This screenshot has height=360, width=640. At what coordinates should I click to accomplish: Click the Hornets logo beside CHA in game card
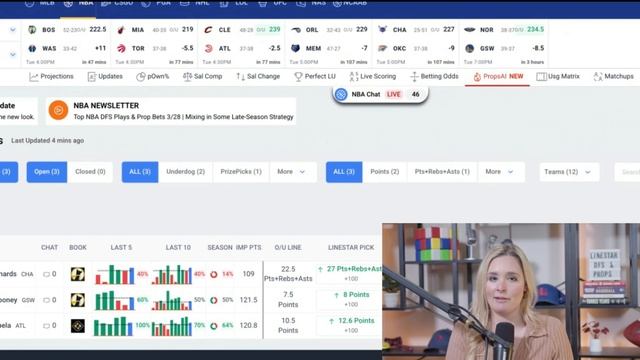[x=382, y=29]
